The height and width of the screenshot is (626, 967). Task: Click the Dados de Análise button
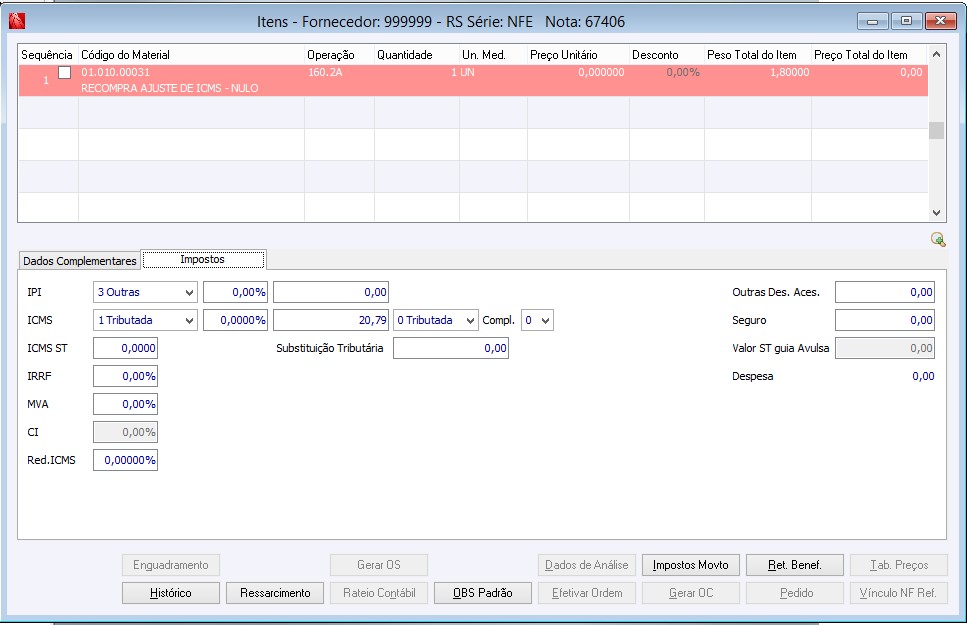point(586,565)
